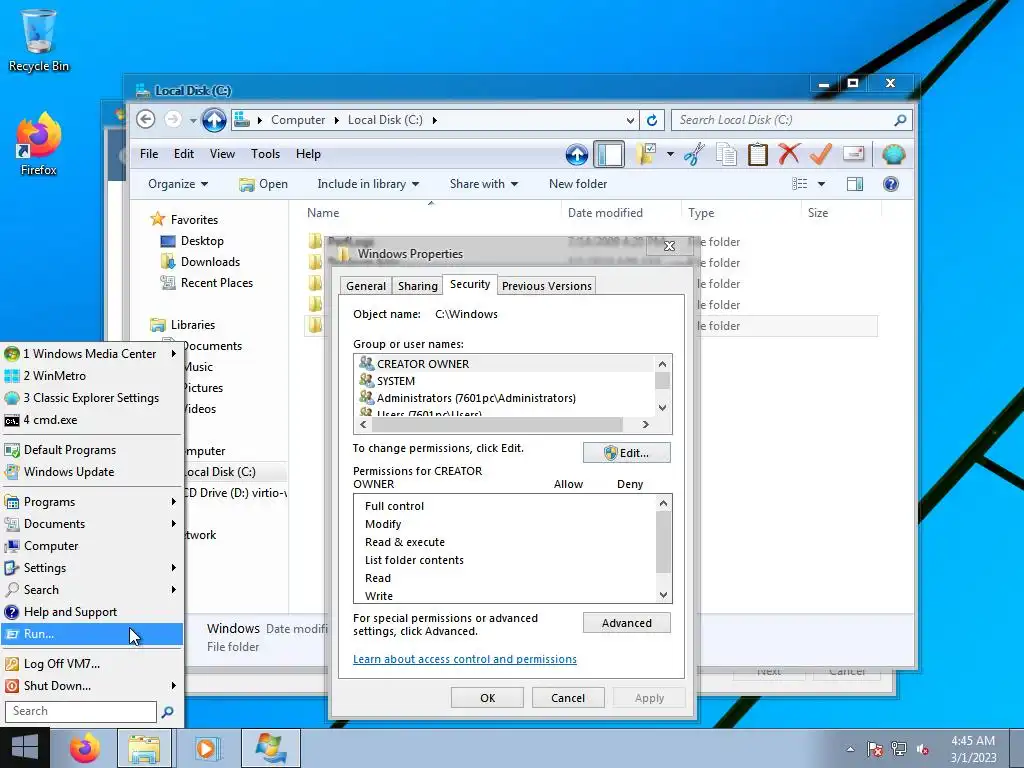
Task: Toggle the navigation pane toolbar icon
Action: point(609,155)
